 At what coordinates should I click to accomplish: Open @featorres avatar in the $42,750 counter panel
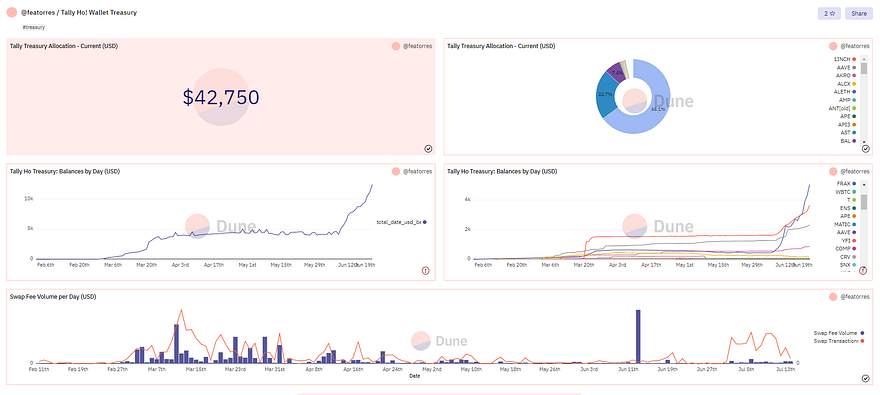[396, 46]
